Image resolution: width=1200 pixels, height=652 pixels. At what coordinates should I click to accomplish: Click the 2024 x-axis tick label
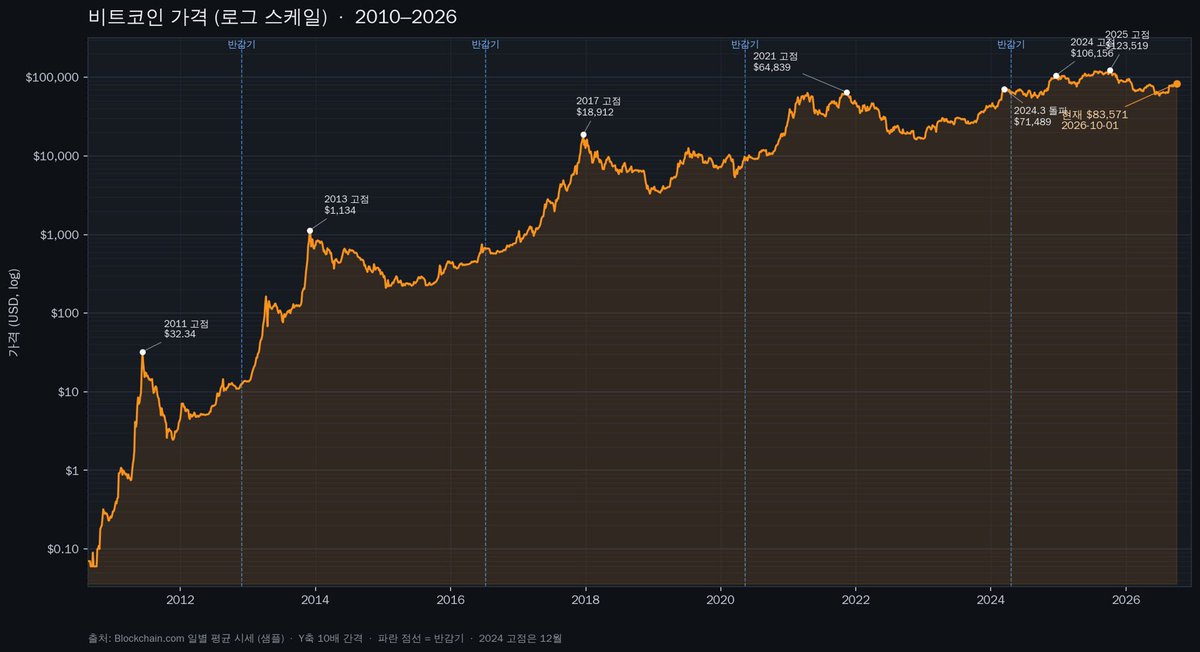(x=990, y=600)
